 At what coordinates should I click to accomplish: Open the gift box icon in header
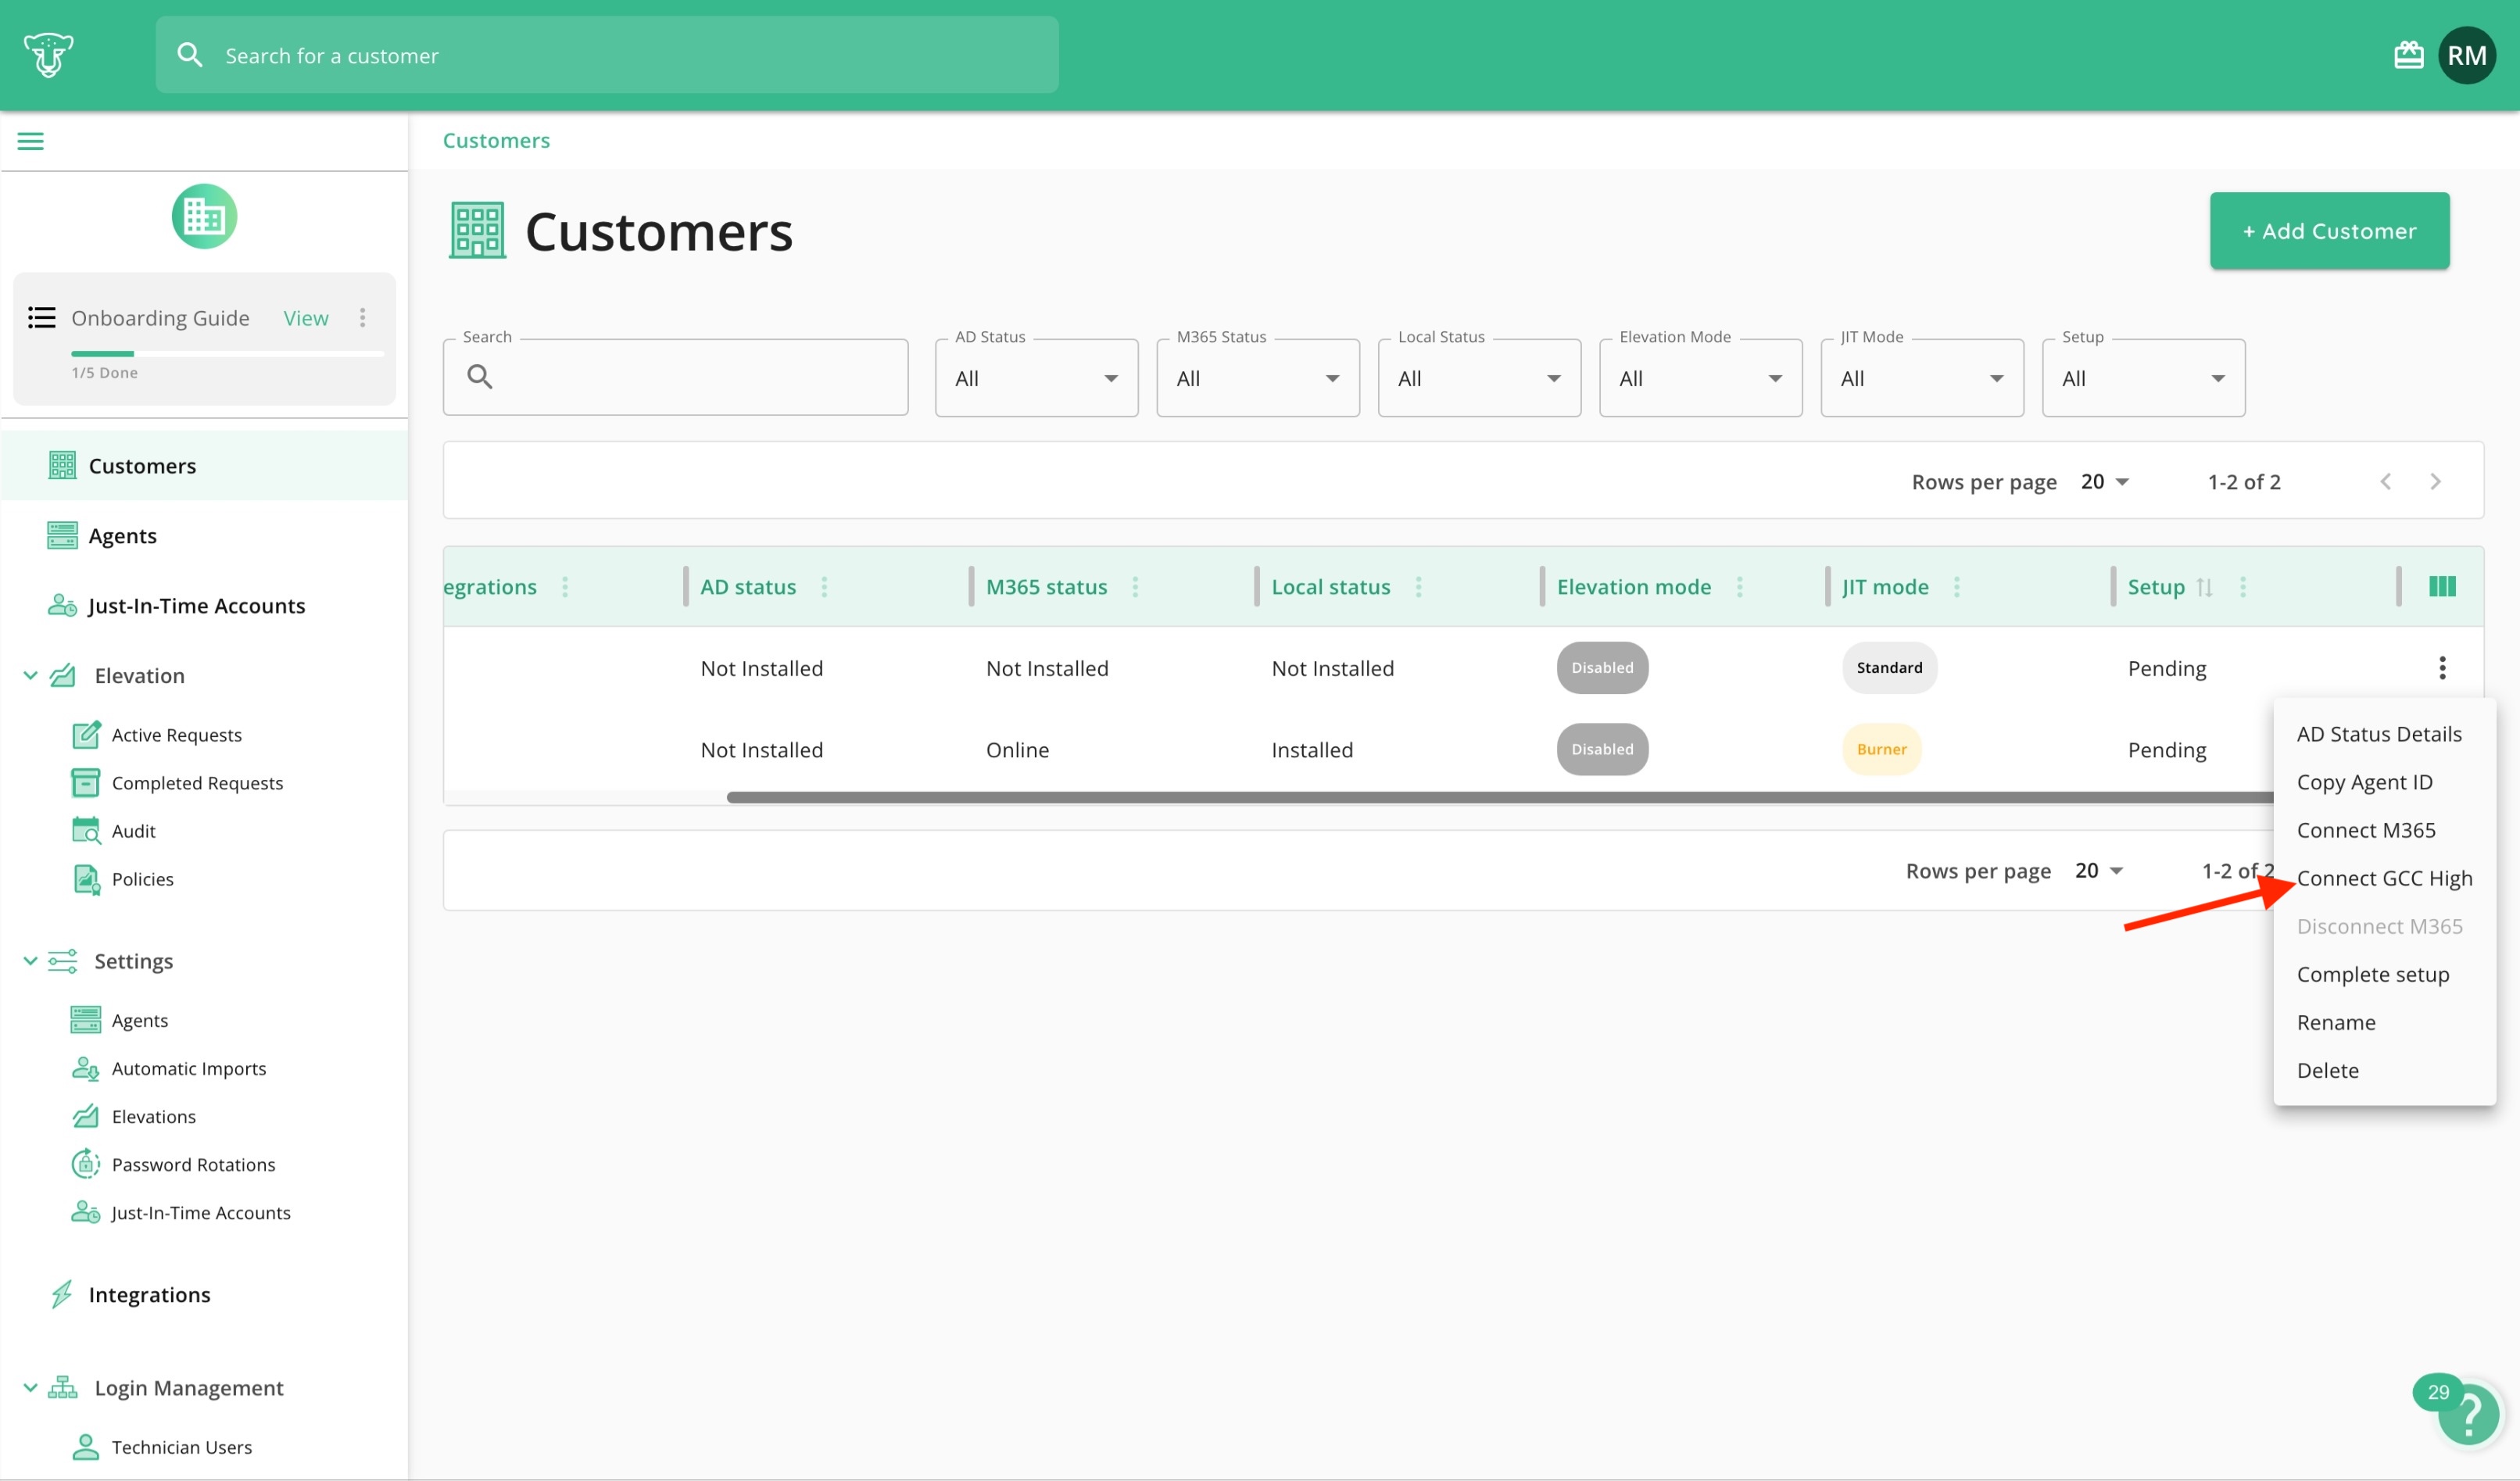tap(2408, 55)
